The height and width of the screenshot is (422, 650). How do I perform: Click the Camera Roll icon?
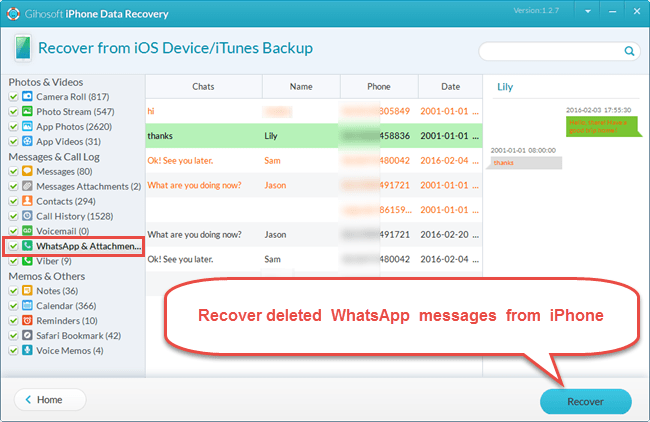pyautogui.click(x=27, y=96)
